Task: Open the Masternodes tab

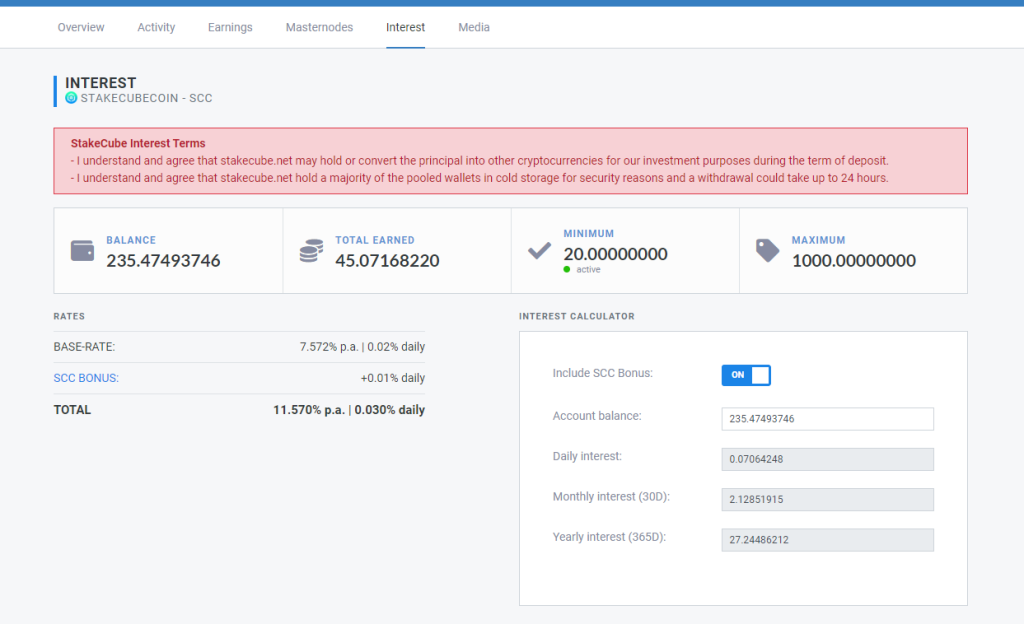Action: click(319, 27)
